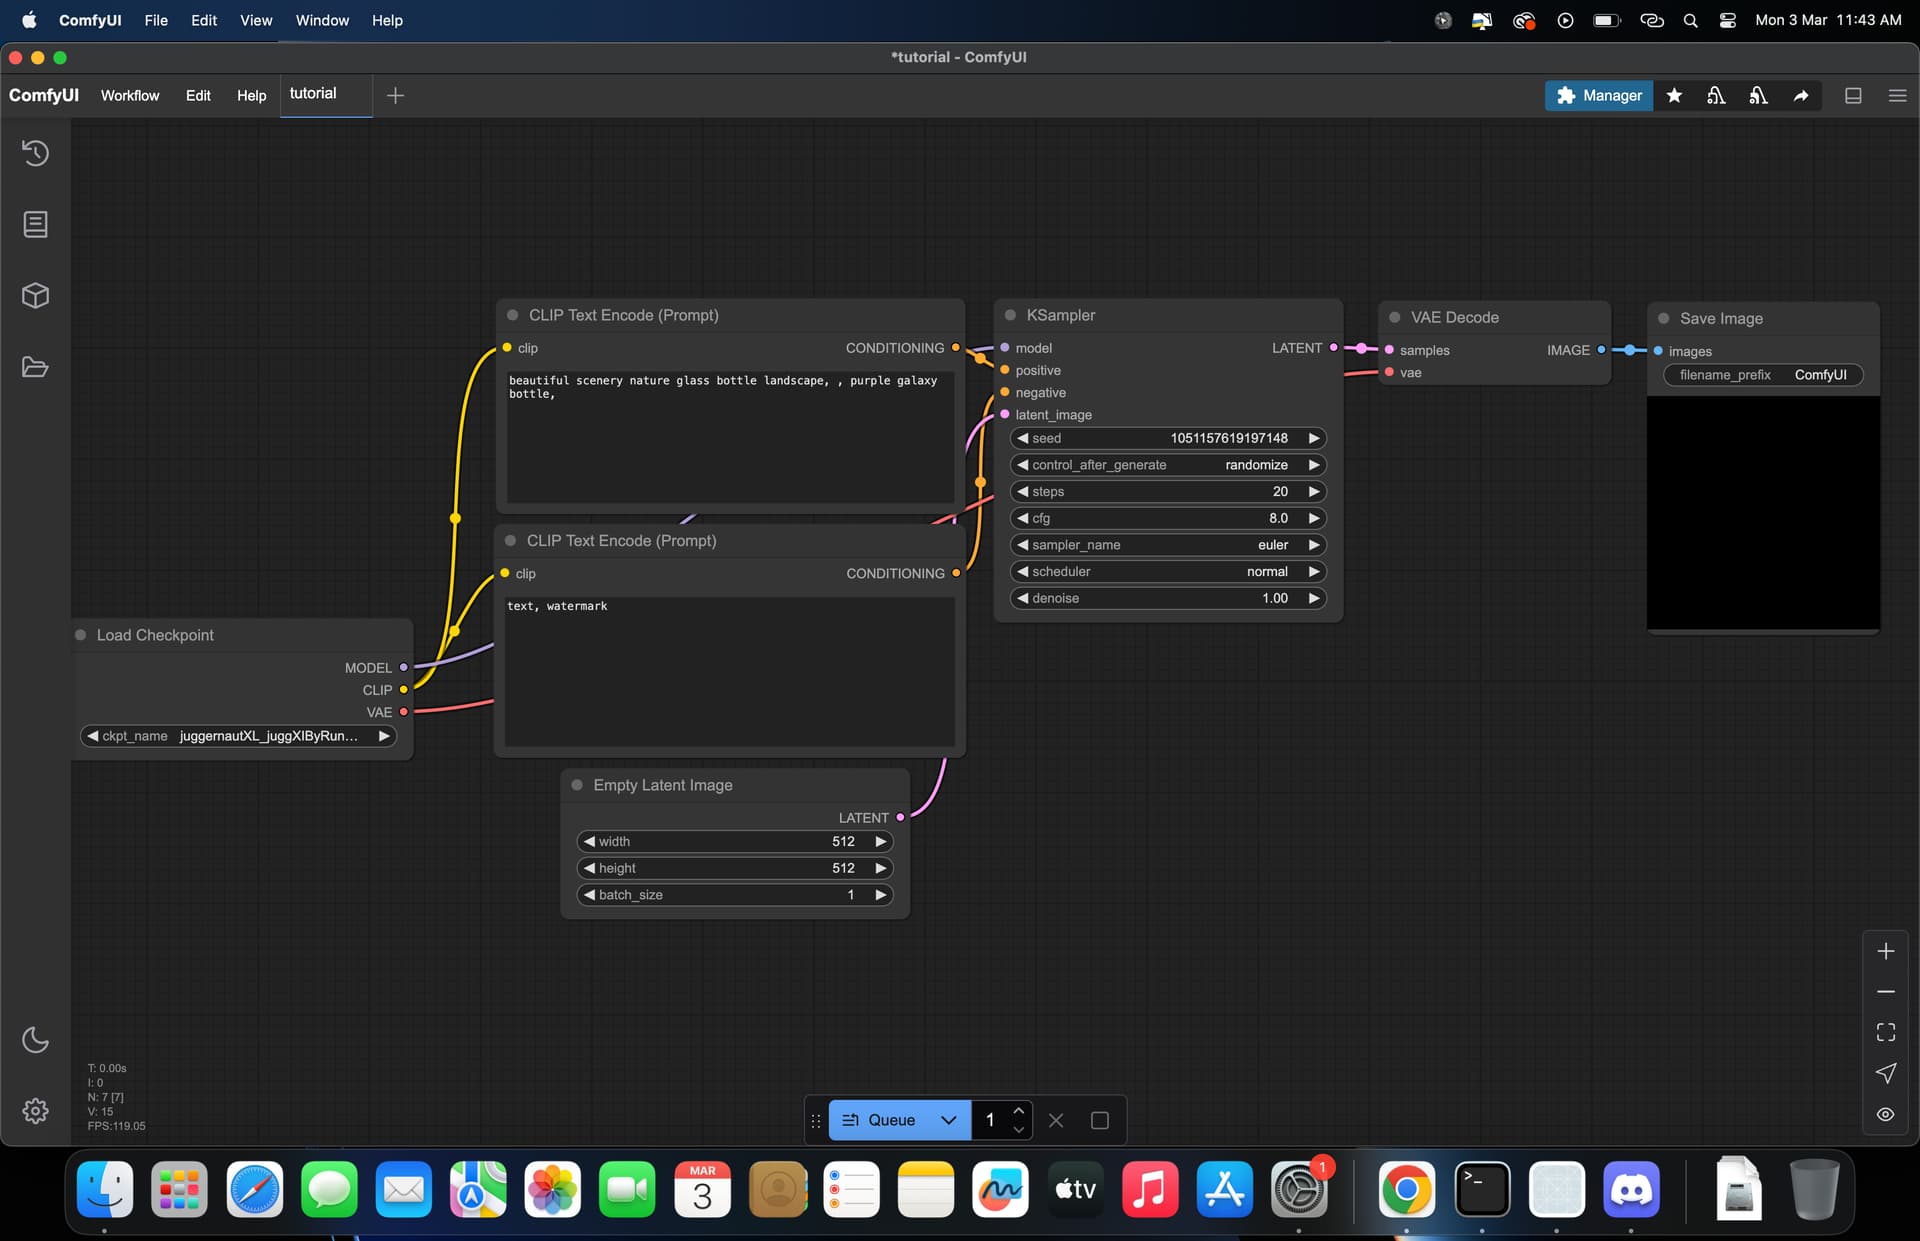Collapse the Save Image node dot
The height and width of the screenshot is (1241, 1920).
(x=1663, y=318)
